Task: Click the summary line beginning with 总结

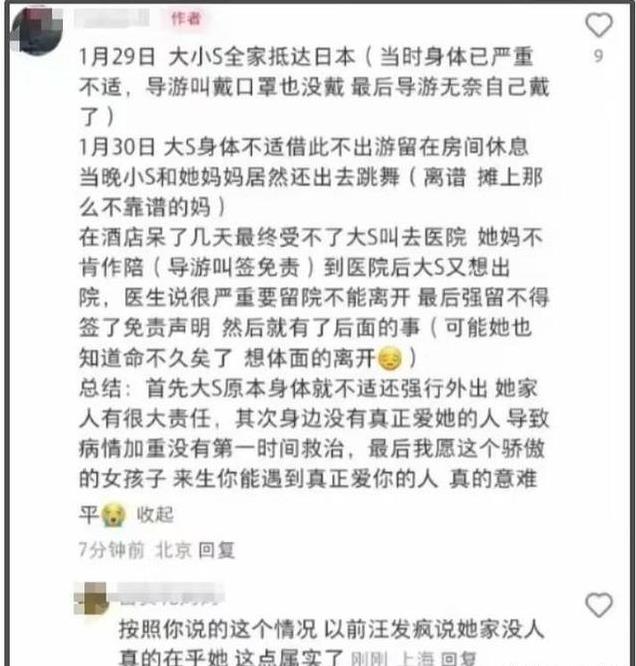Action: point(308,388)
